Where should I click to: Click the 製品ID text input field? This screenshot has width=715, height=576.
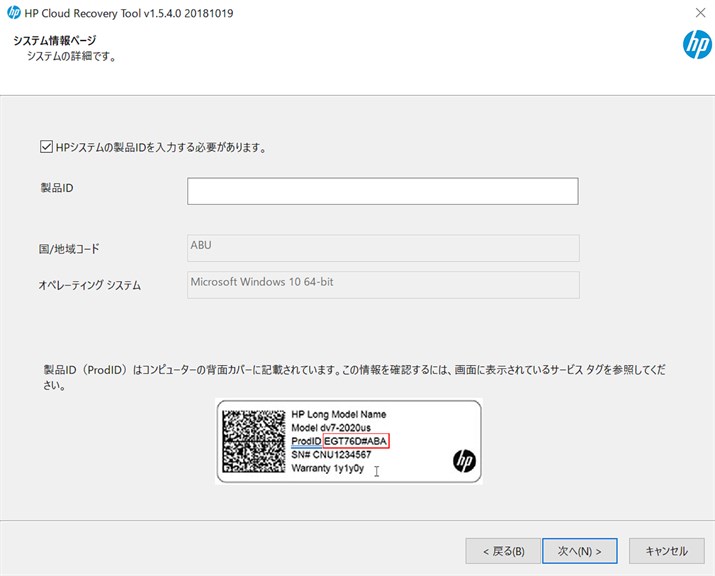(383, 191)
